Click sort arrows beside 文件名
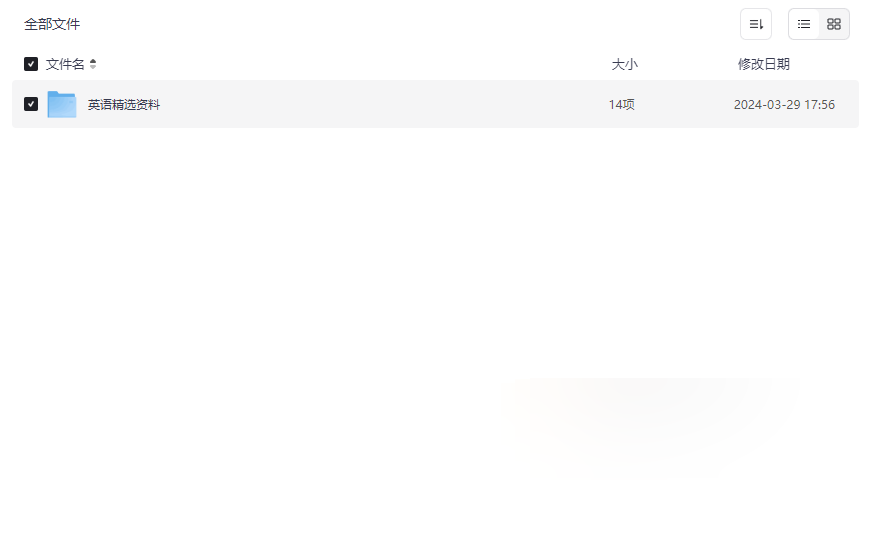 93,64
